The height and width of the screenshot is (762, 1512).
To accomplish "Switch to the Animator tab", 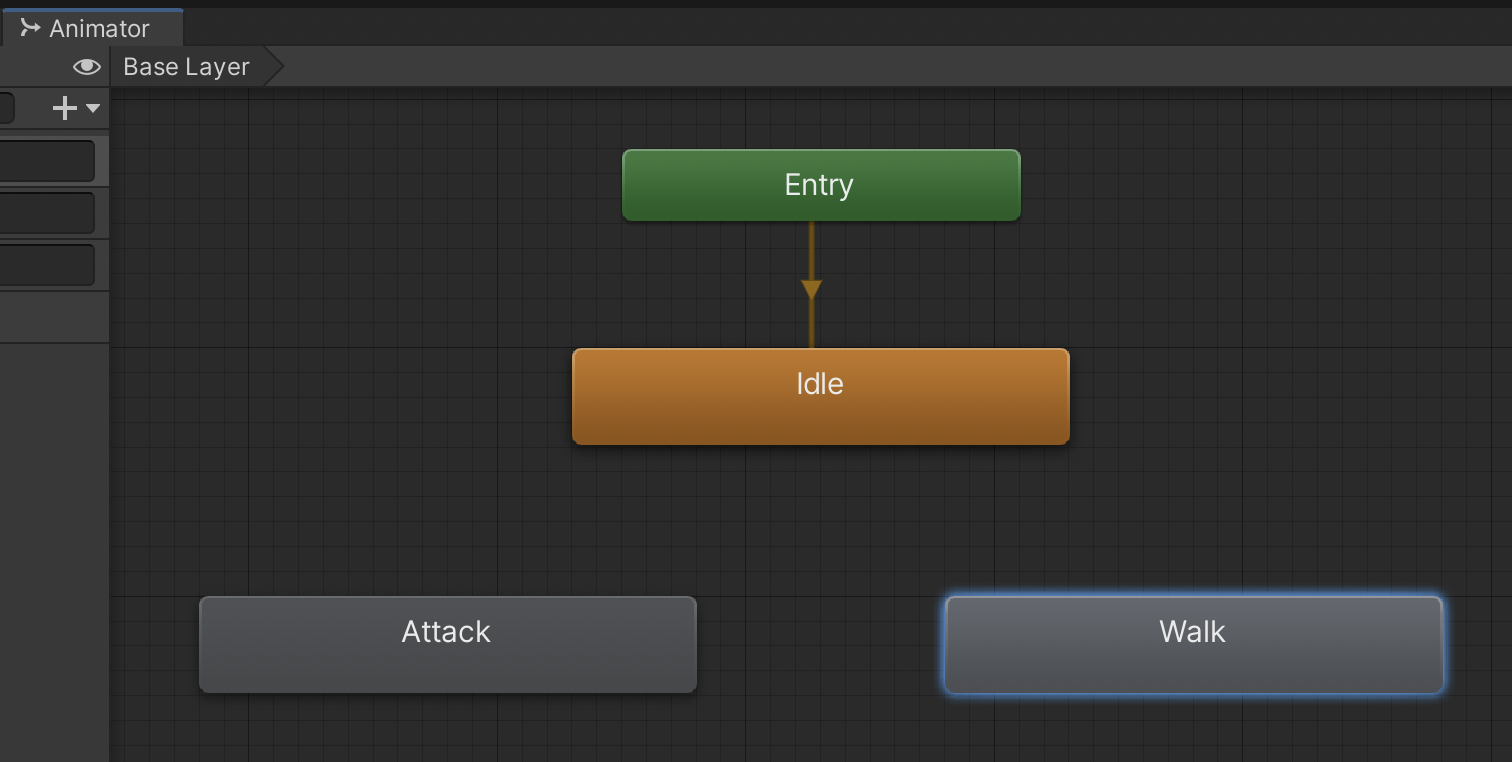I will 98,29.
